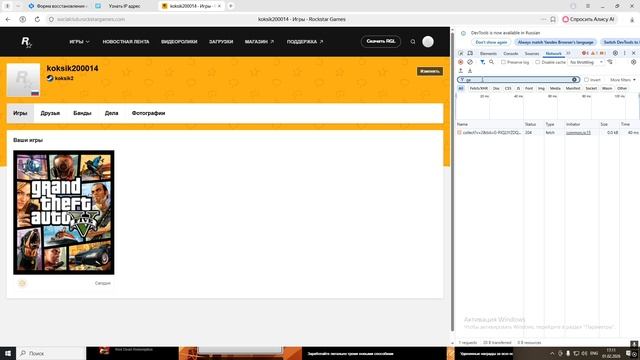Viewport: 640px width, 360px height.
Task: Click the koksik200014 profile picture
Action: [x=23, y=80]
